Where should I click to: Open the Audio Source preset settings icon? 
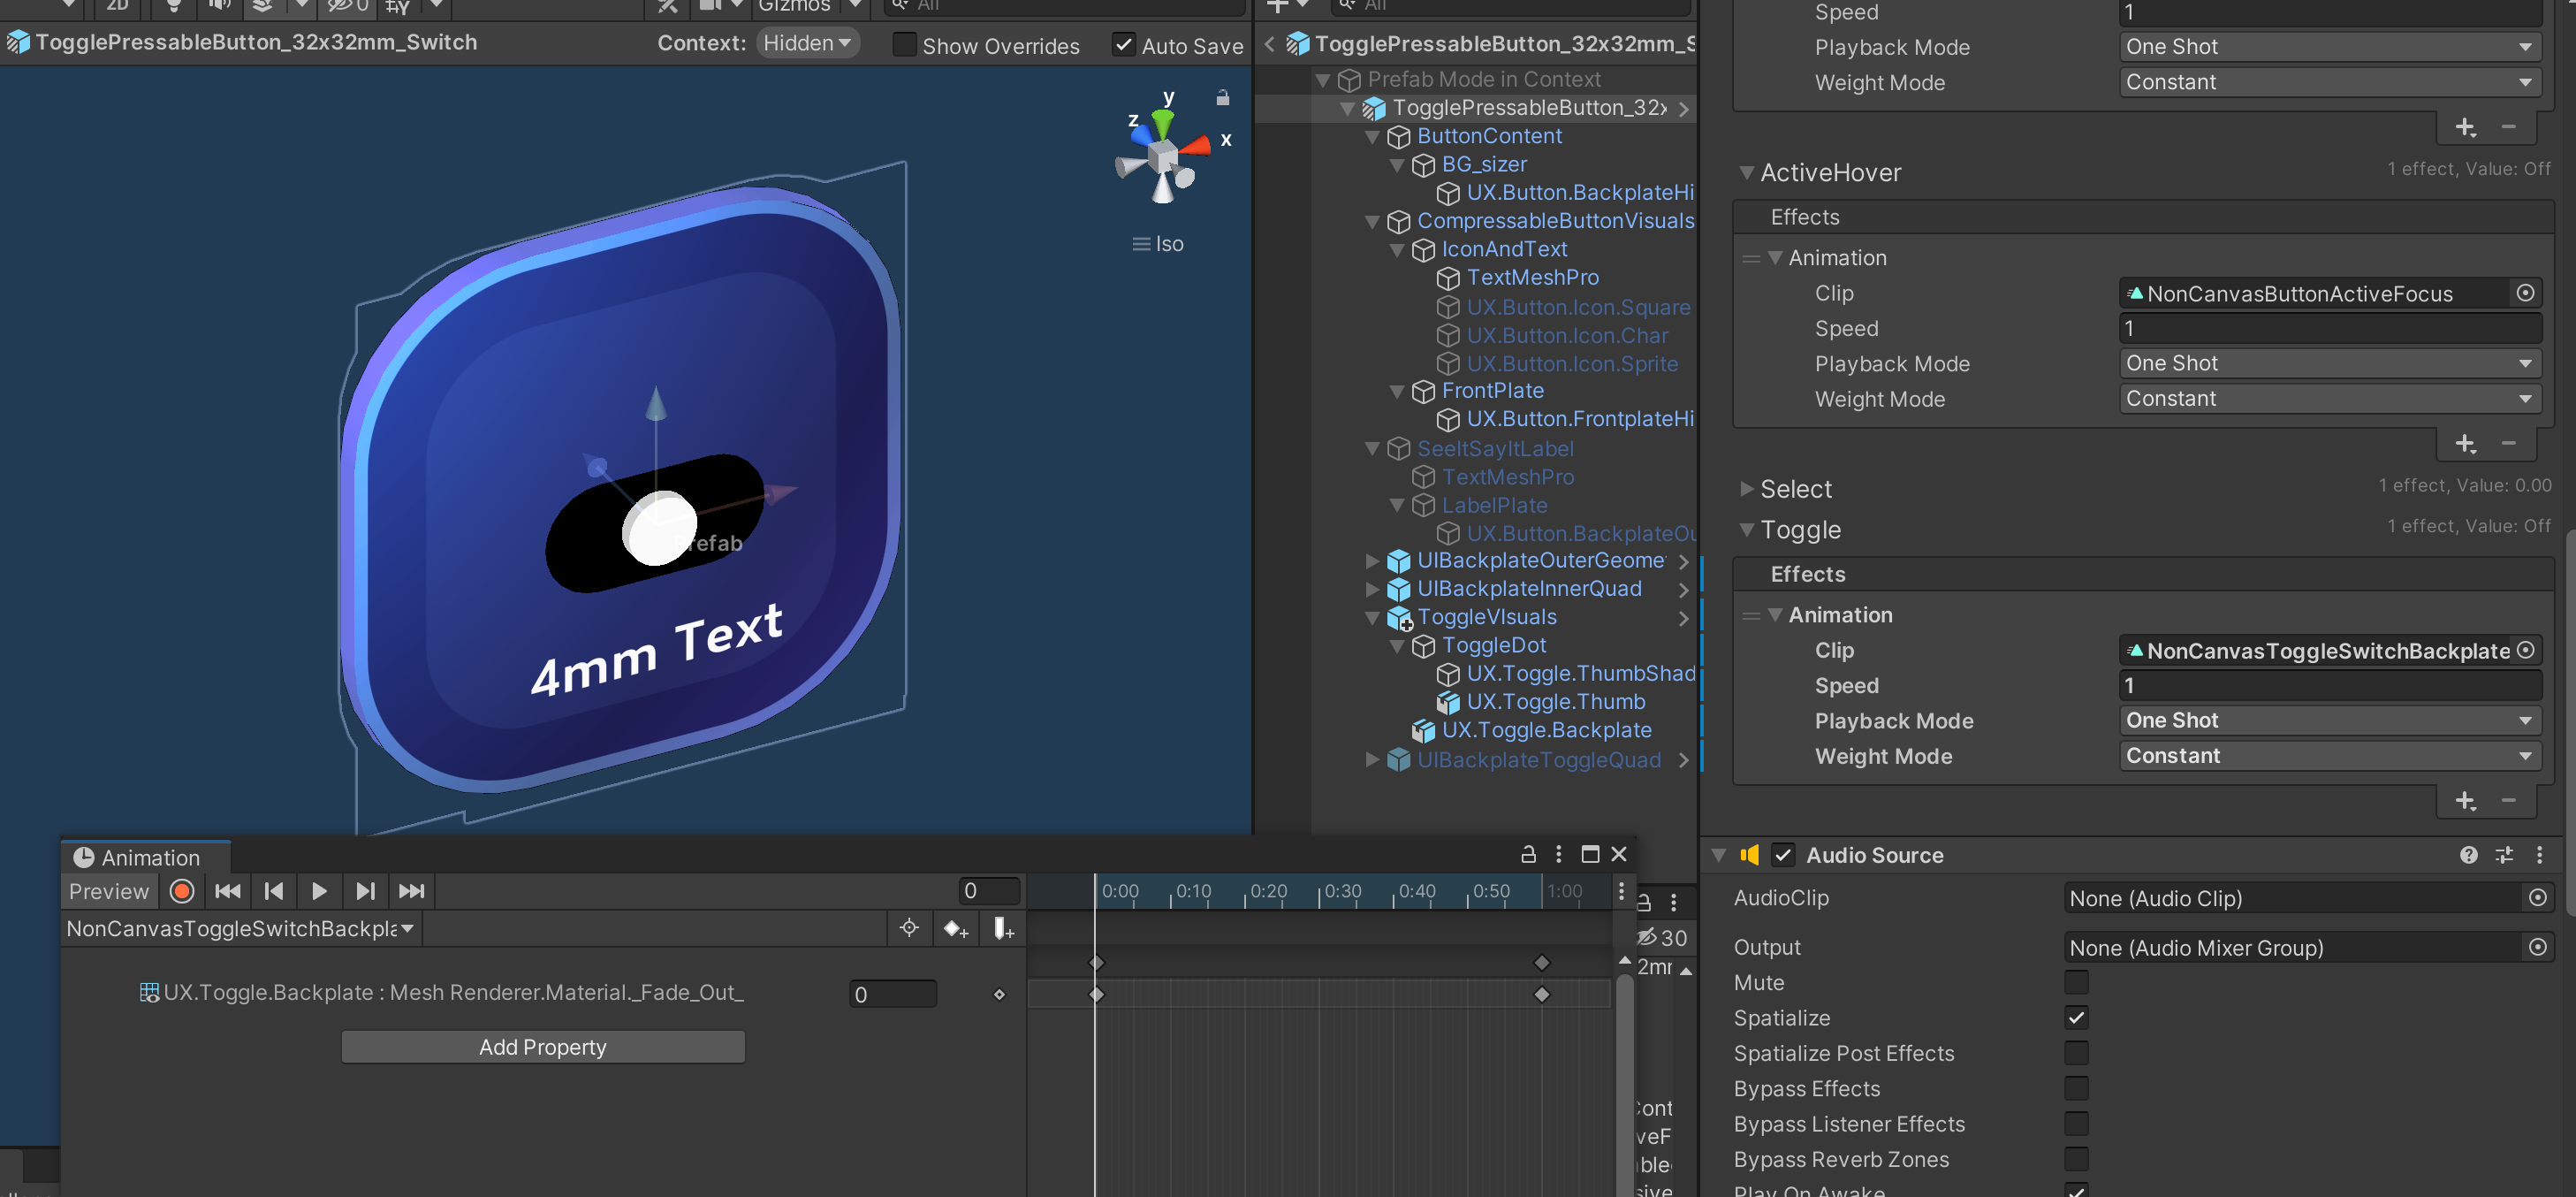tap(2504, 855)
